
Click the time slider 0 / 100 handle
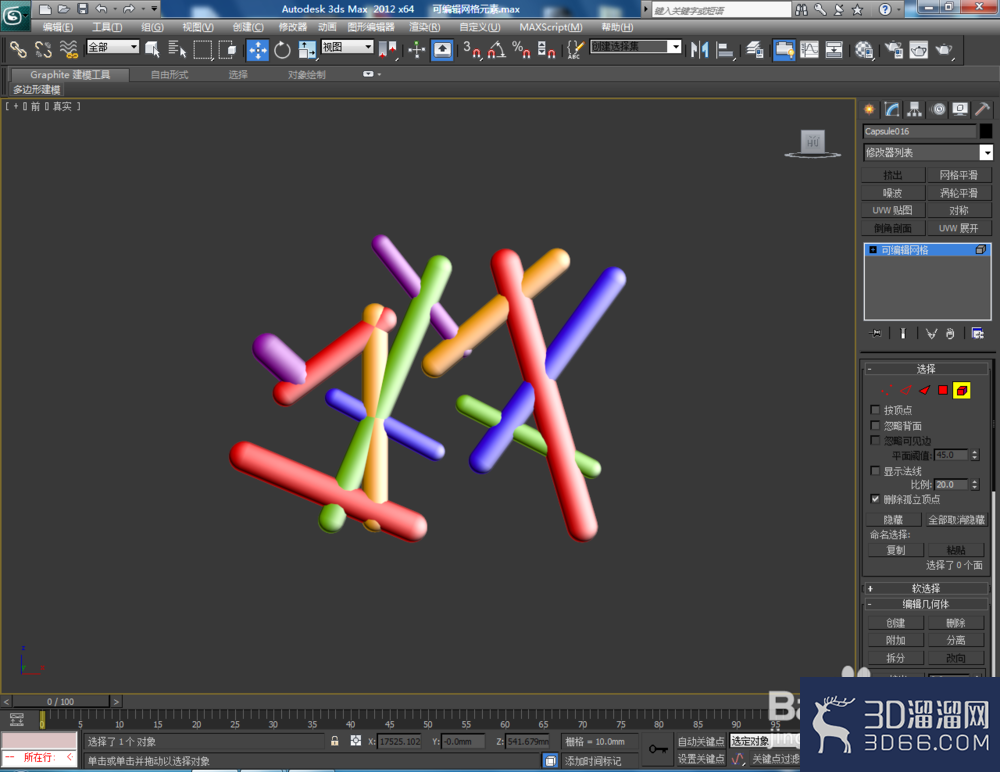point(60,701)
